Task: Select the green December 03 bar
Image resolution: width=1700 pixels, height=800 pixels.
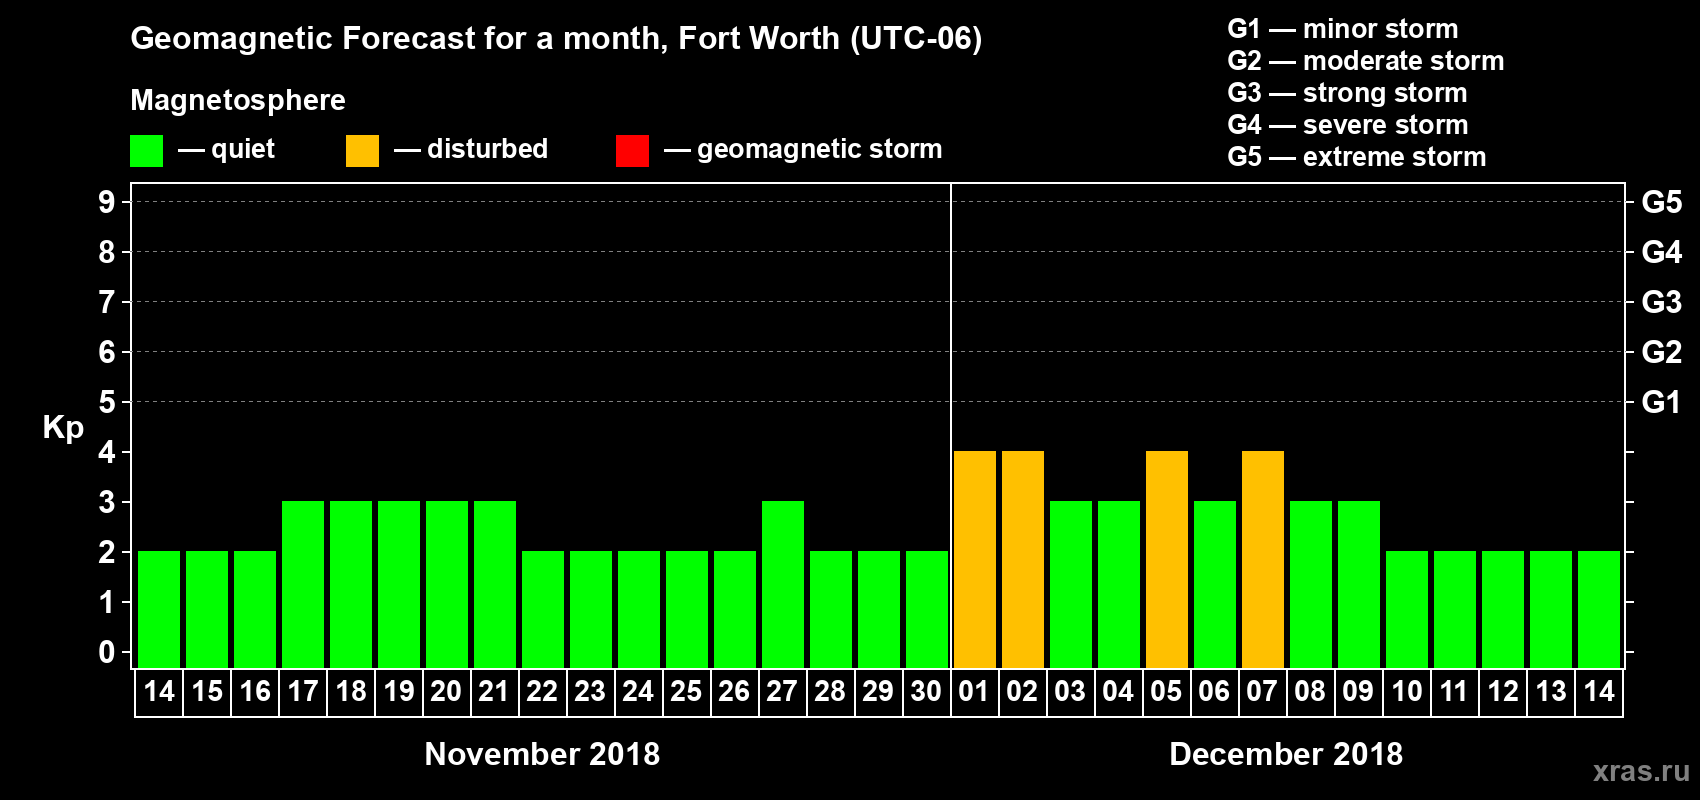Action: click(1071, 584)
